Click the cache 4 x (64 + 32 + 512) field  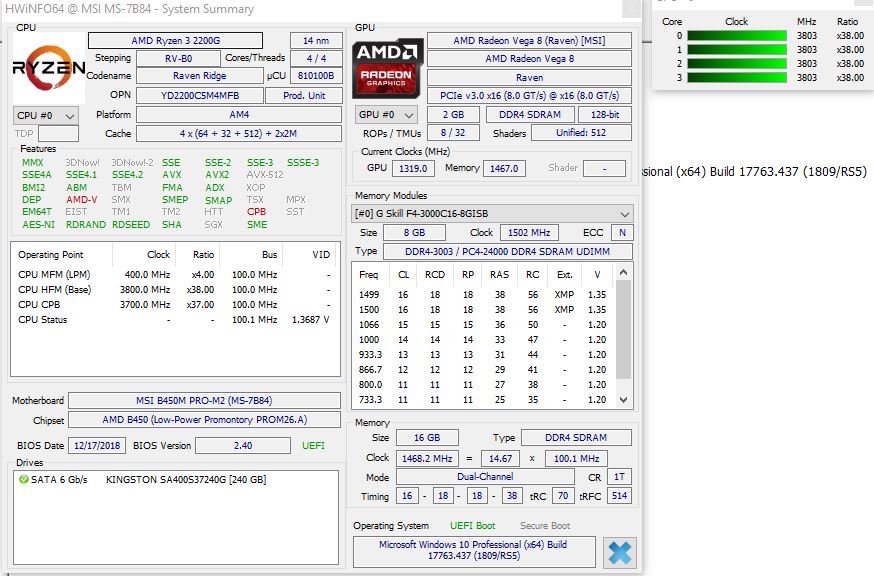click(239, 133)
